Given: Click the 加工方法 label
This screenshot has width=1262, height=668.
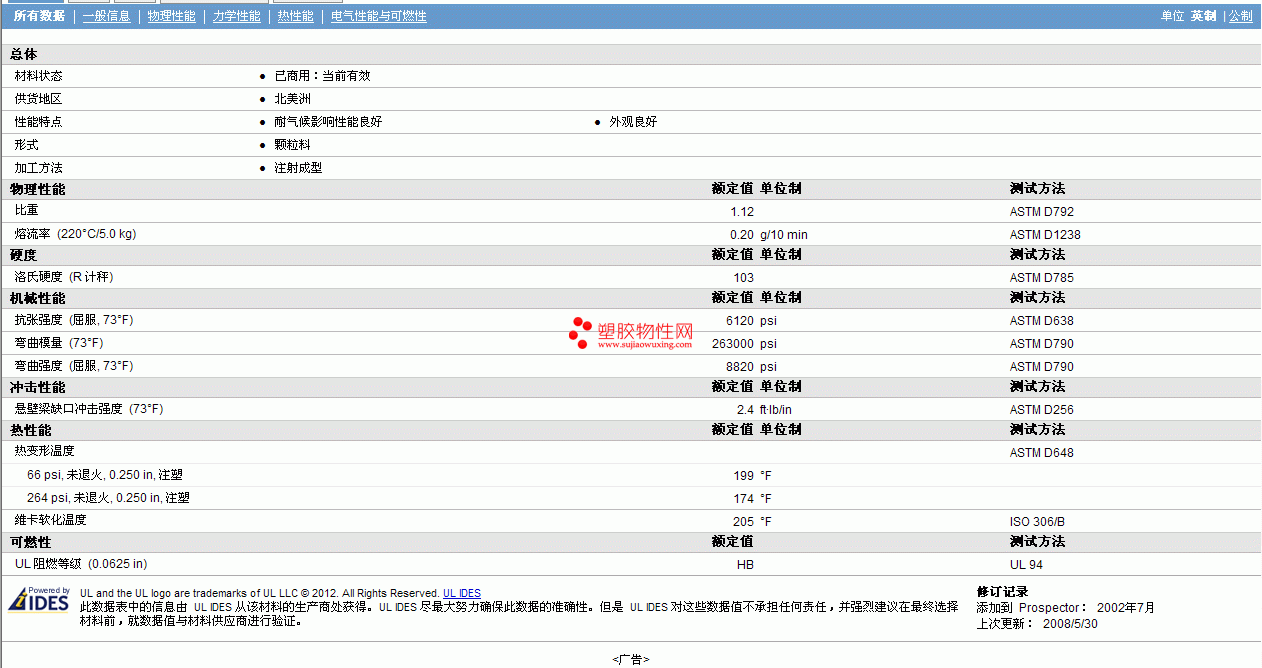Looking at the screenshot, I should point(39,168).
